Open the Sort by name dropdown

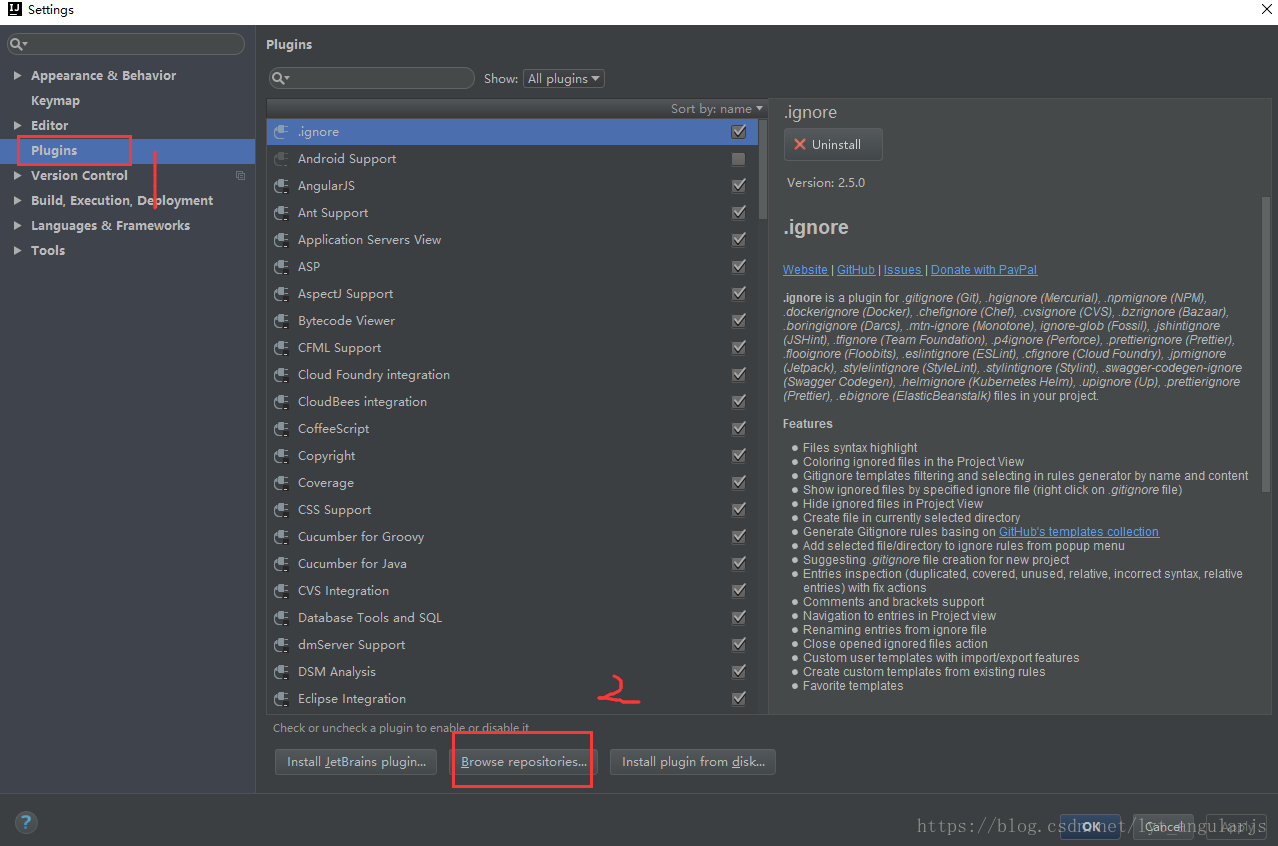[717, 108]
